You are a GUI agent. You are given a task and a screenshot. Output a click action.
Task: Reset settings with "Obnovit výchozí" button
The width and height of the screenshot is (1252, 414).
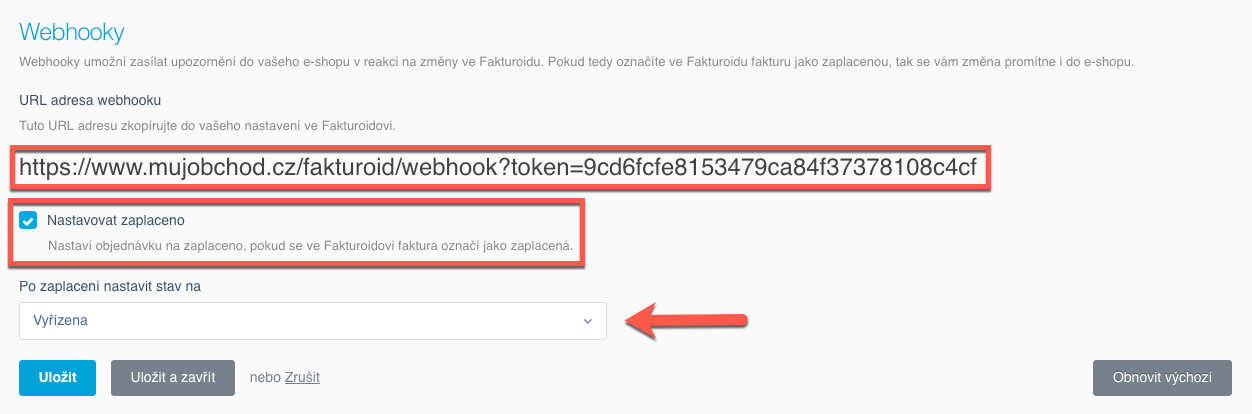click(1162, 377)
